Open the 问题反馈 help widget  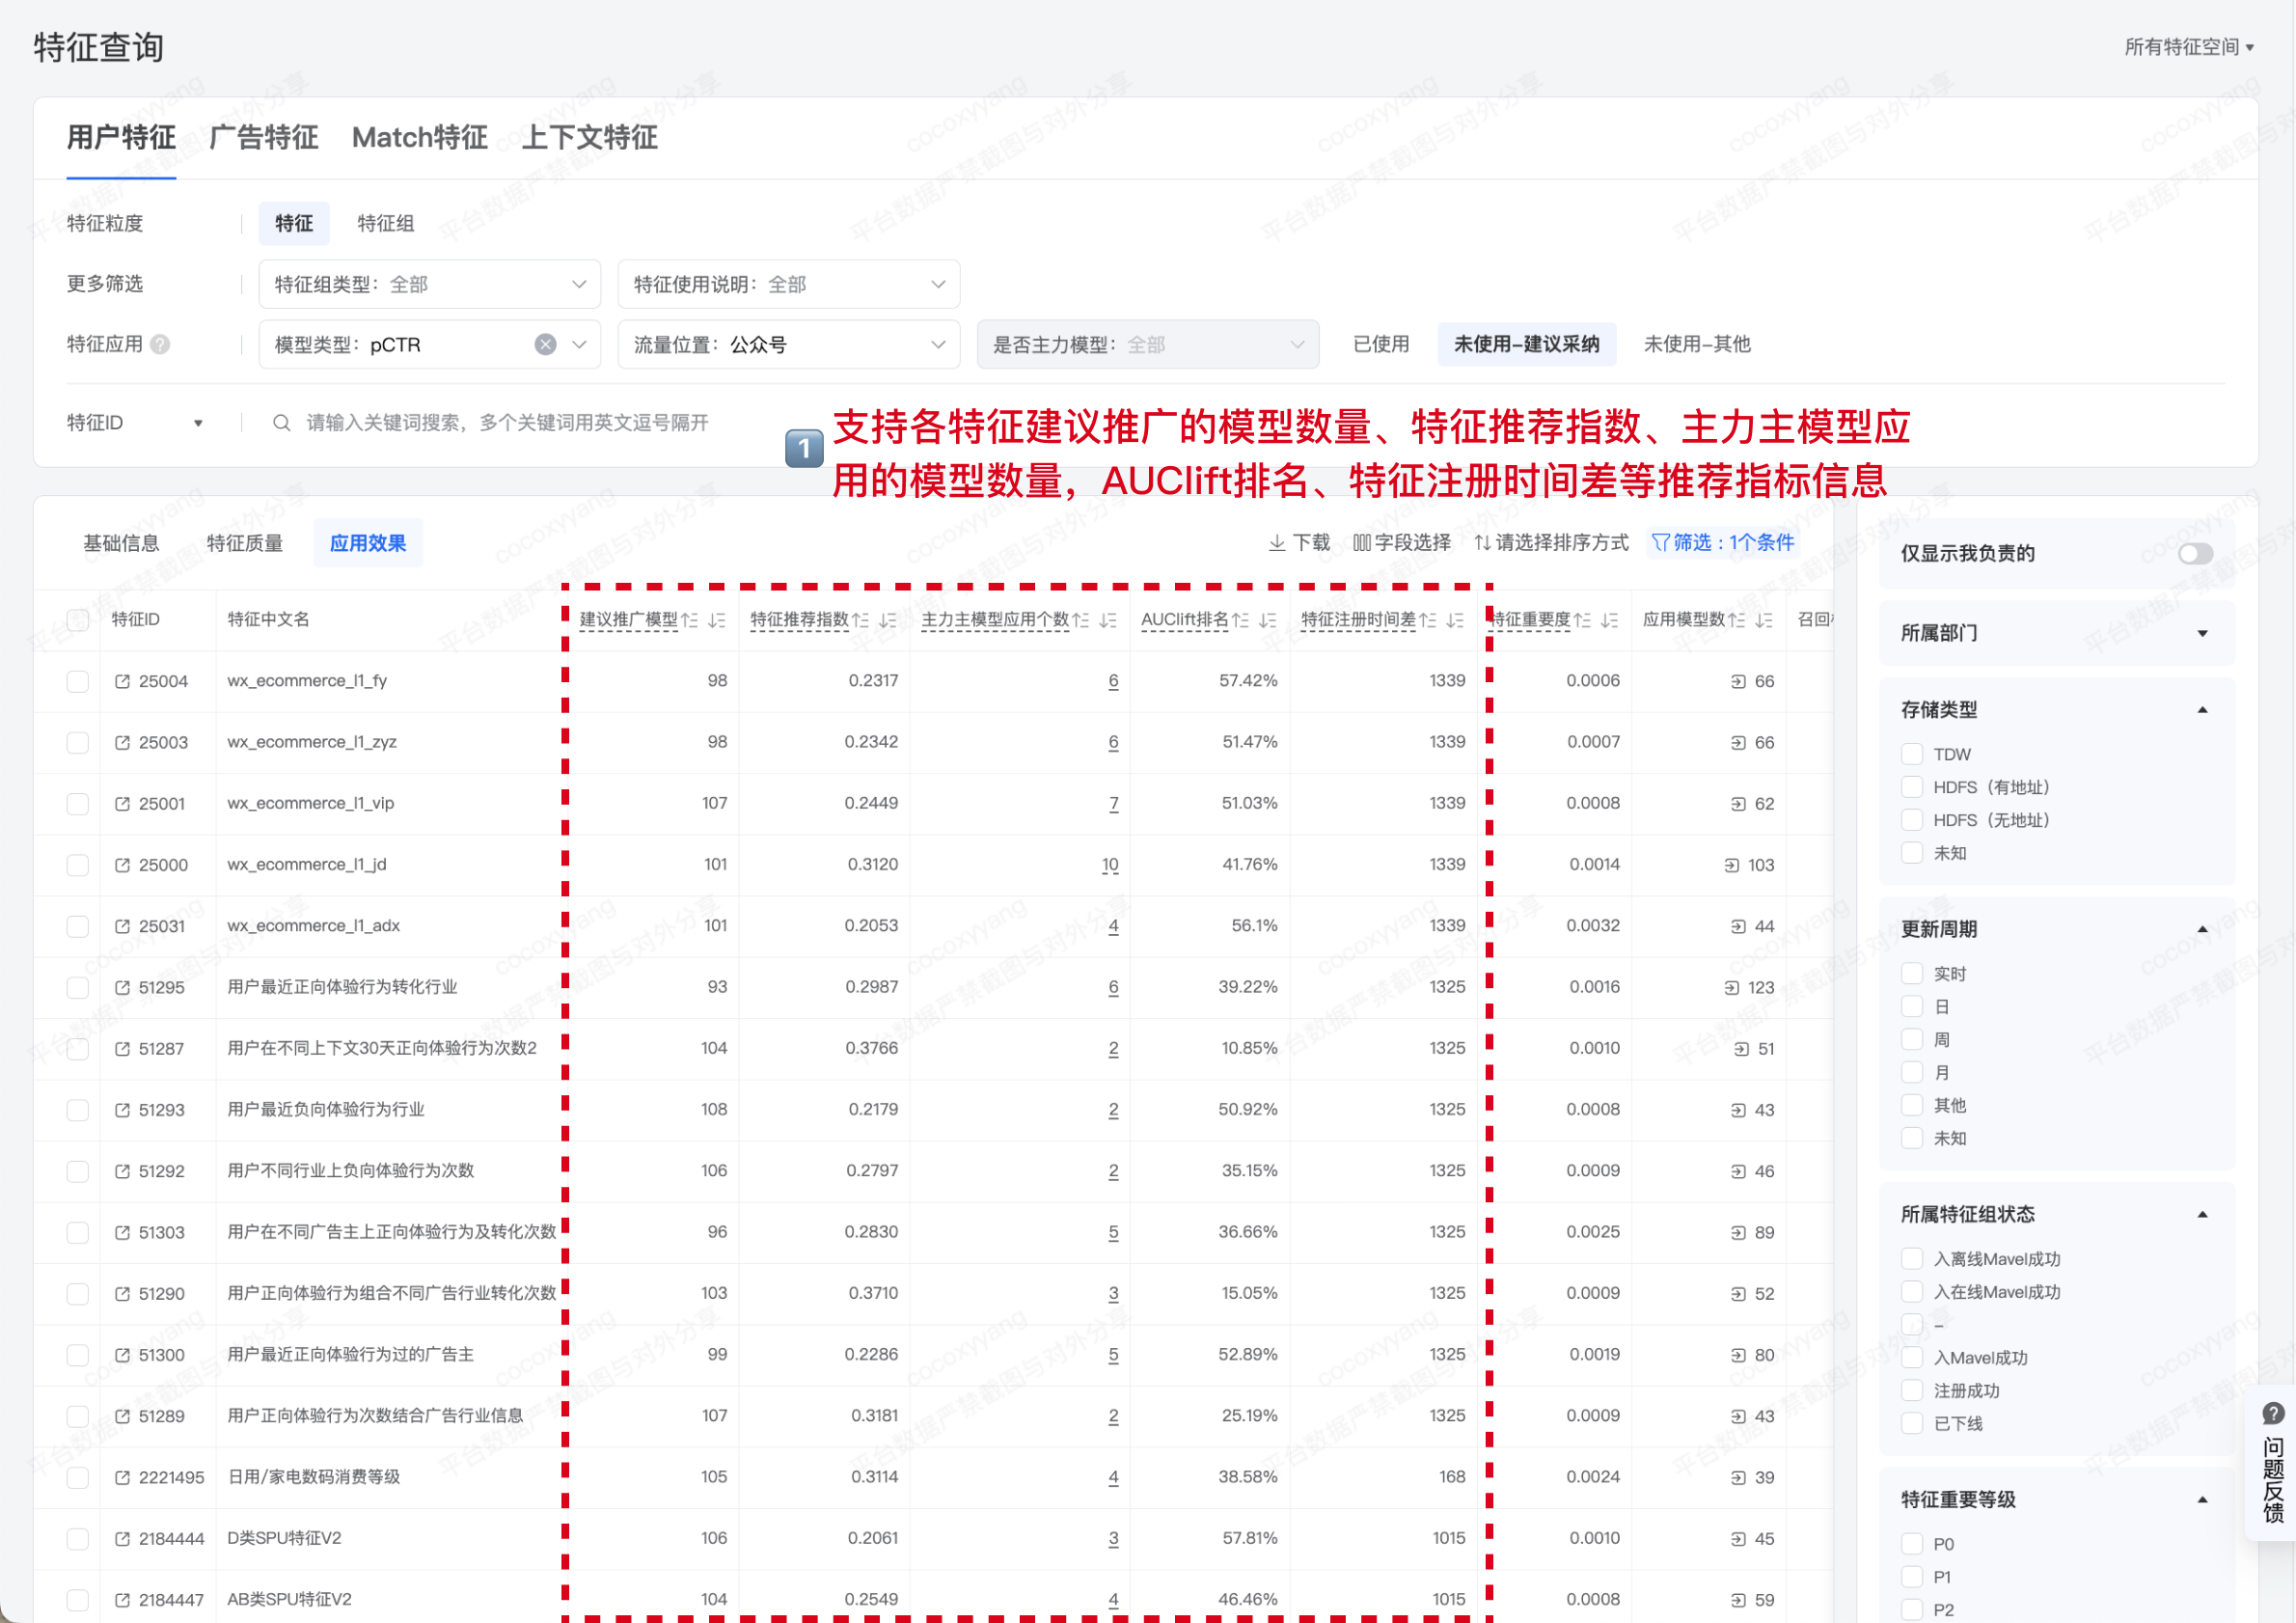2272,1468
